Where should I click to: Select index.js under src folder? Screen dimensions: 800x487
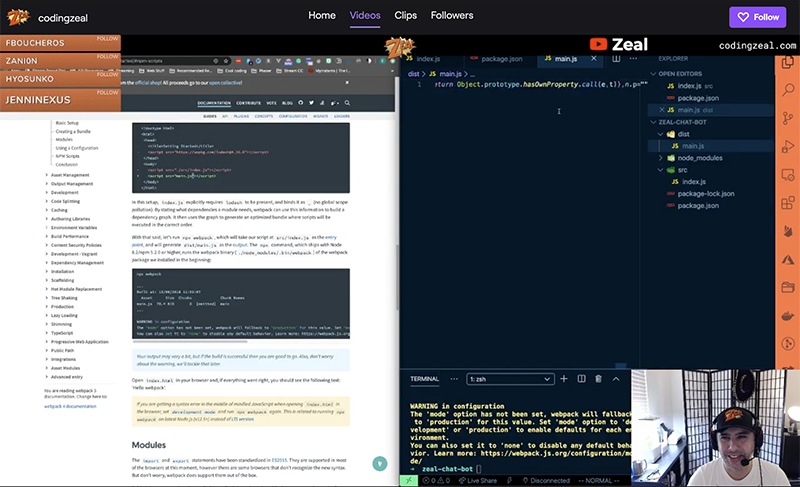tap(694, 182)
